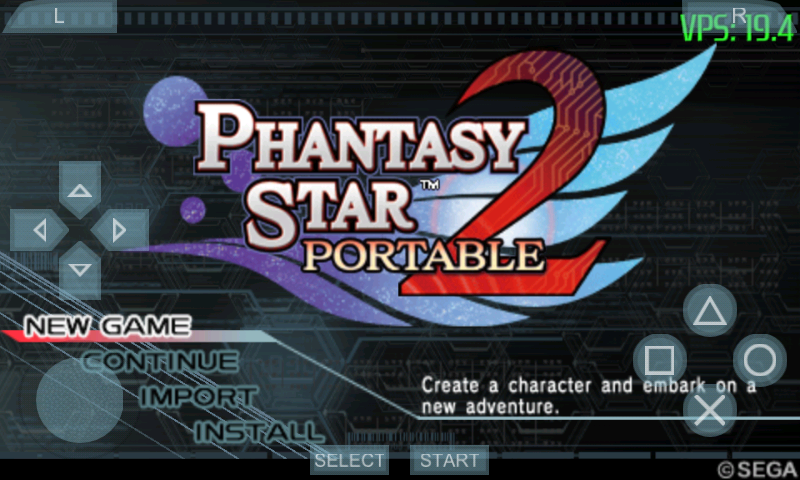Tap the triangle action button
Image resolution: width=800 pixels, height=480 pixels.
coord(710,311)
